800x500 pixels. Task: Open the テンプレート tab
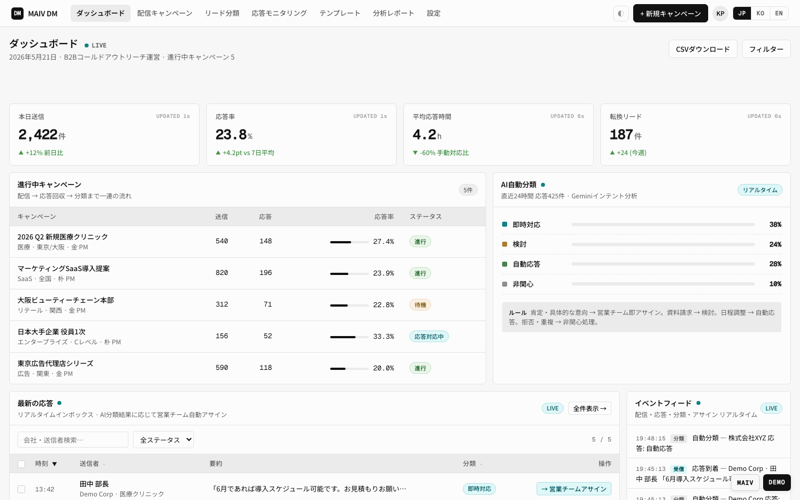click(340, 13)
